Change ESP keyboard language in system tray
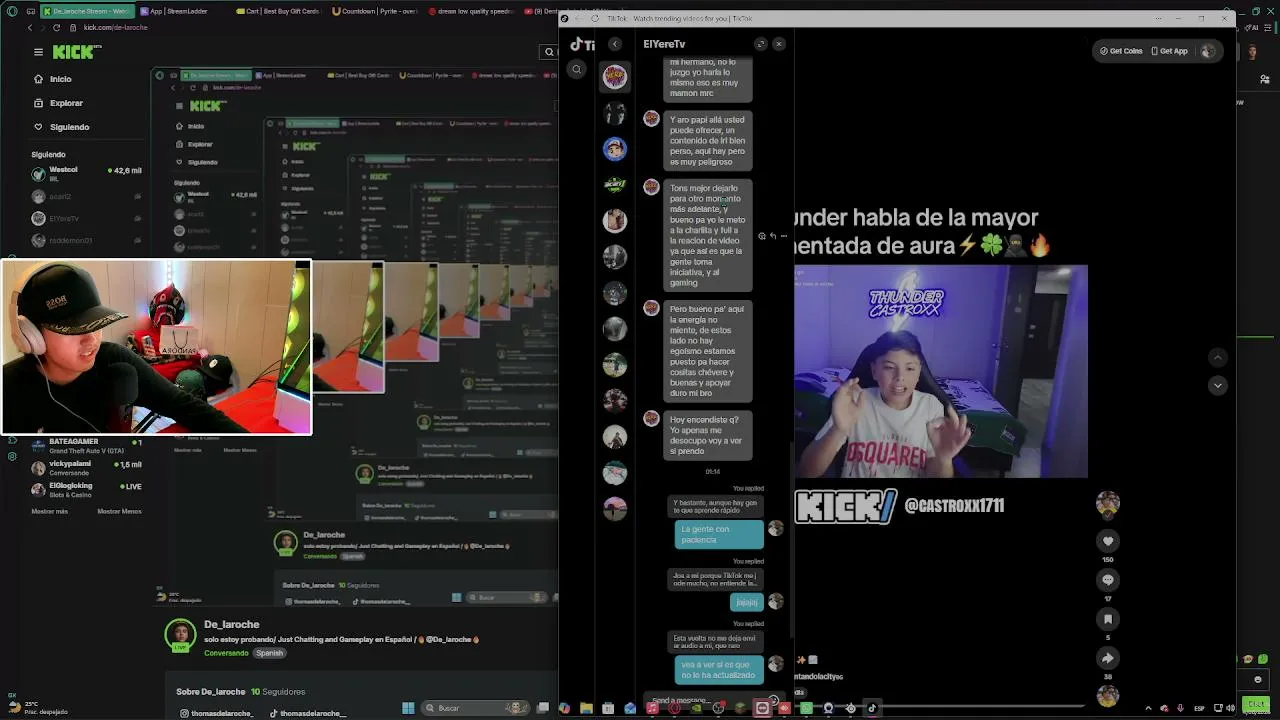Viewport: 1280px width, 720px height. 1199,708
